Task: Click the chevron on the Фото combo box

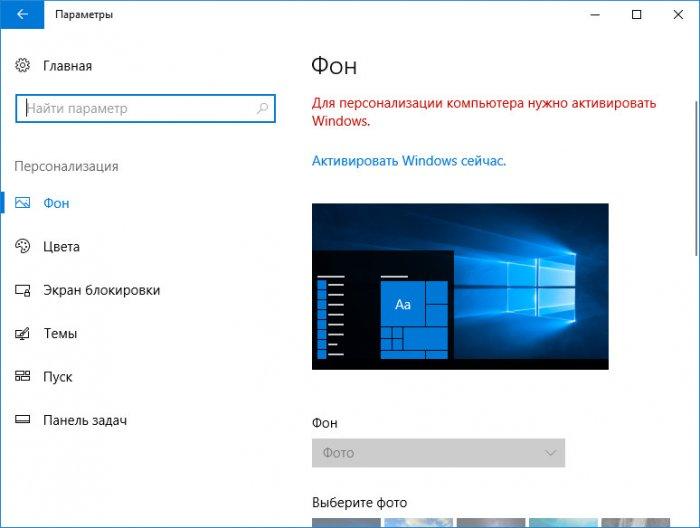Action: tap(550, 453)
